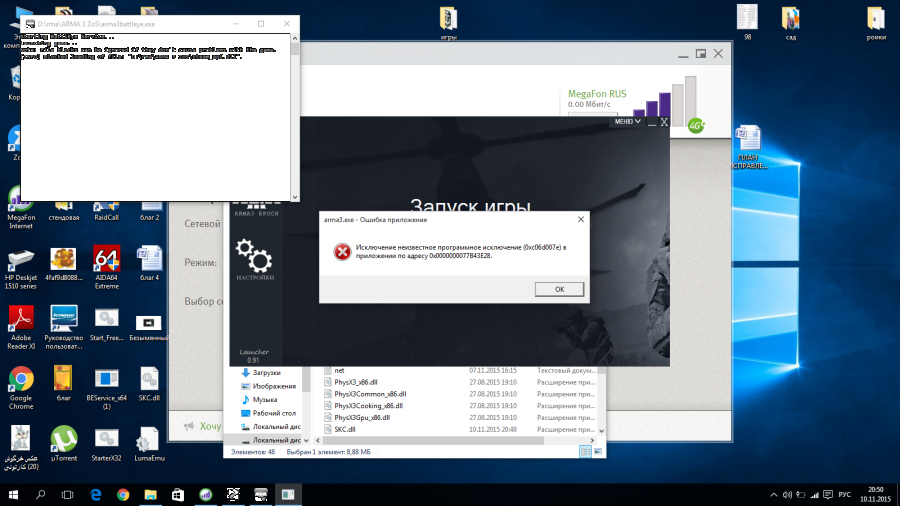Click the green 4G badge in MegaFon window
The image size is (900, 506).
click(x=696, y=126)
